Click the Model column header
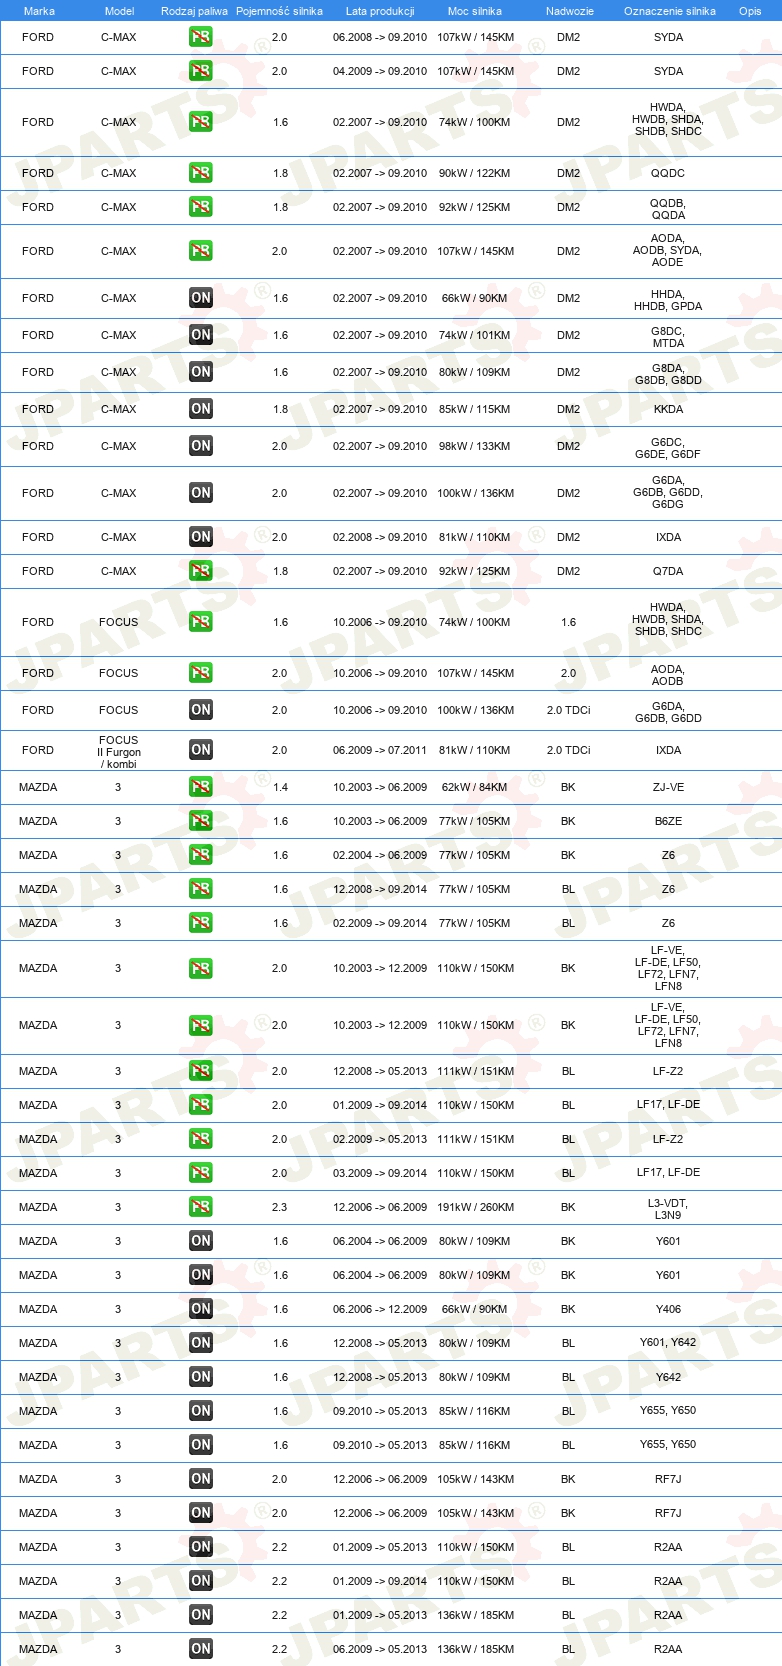 pyautogui.click(x=119, y=11)
